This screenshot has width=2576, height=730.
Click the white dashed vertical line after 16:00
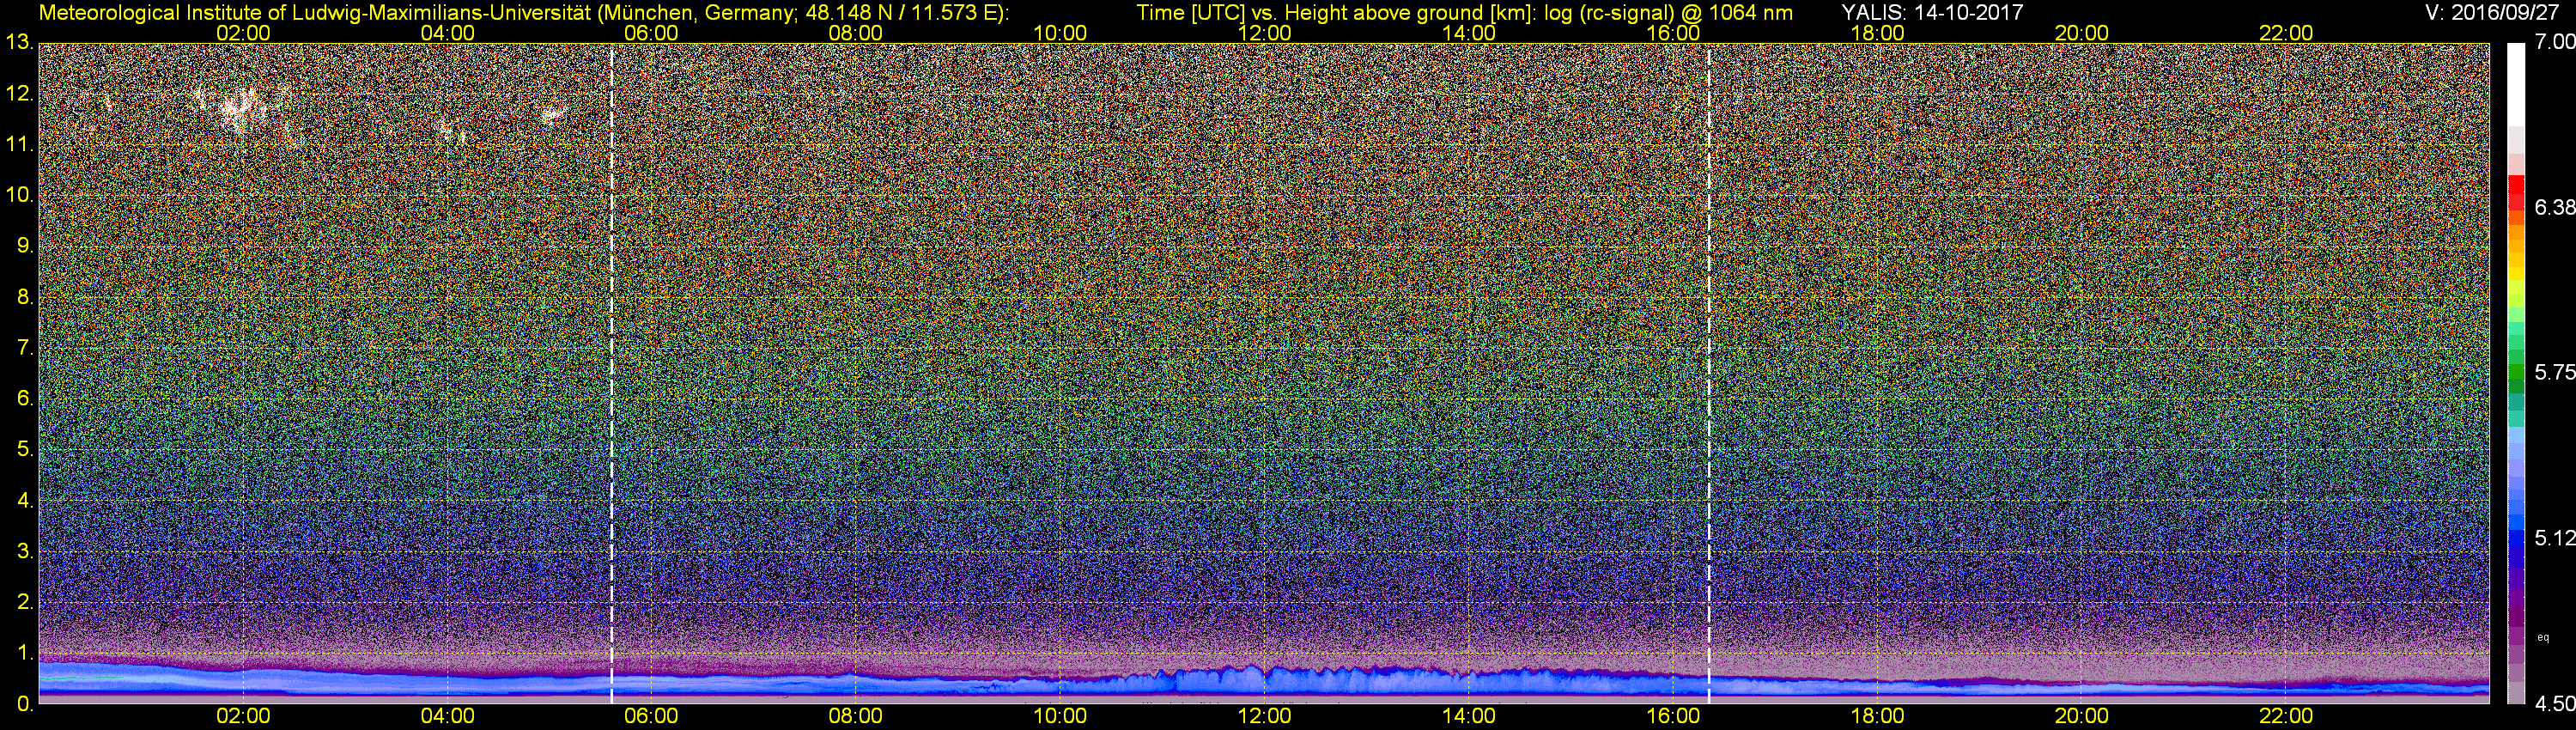pos(1709,373)
